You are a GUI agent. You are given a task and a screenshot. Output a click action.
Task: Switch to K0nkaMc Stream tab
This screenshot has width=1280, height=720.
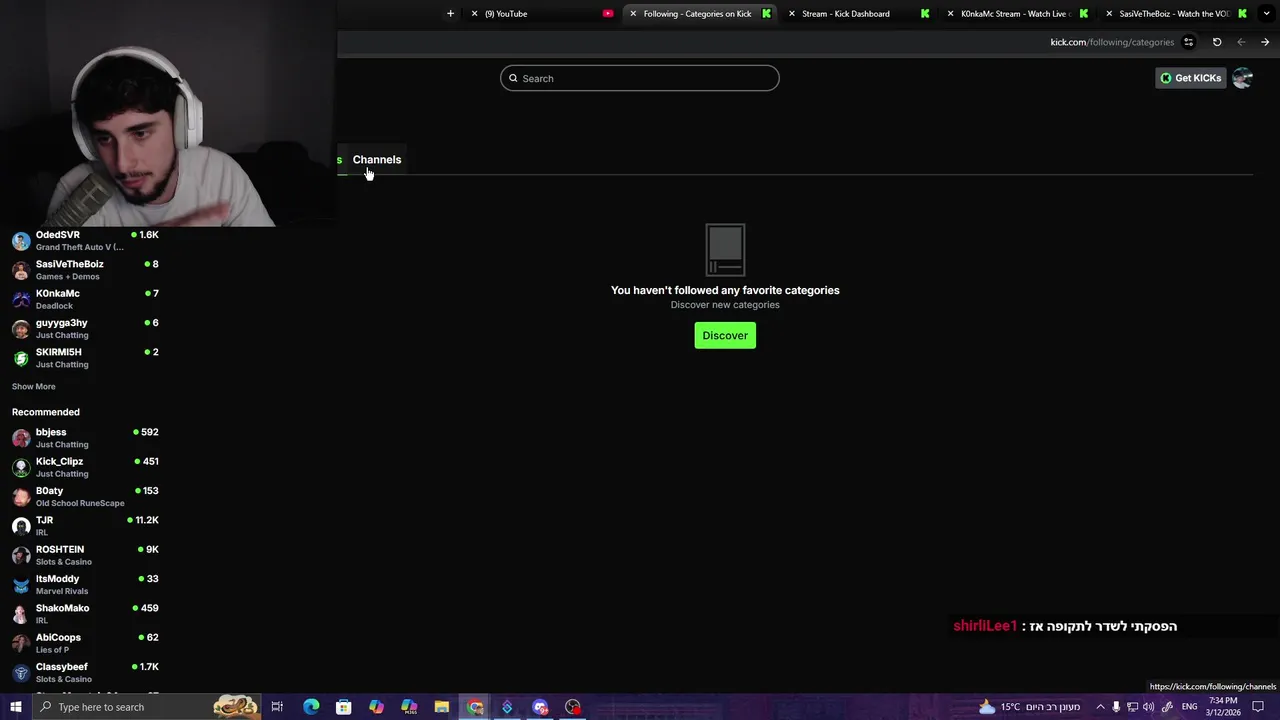[1017, 14]
